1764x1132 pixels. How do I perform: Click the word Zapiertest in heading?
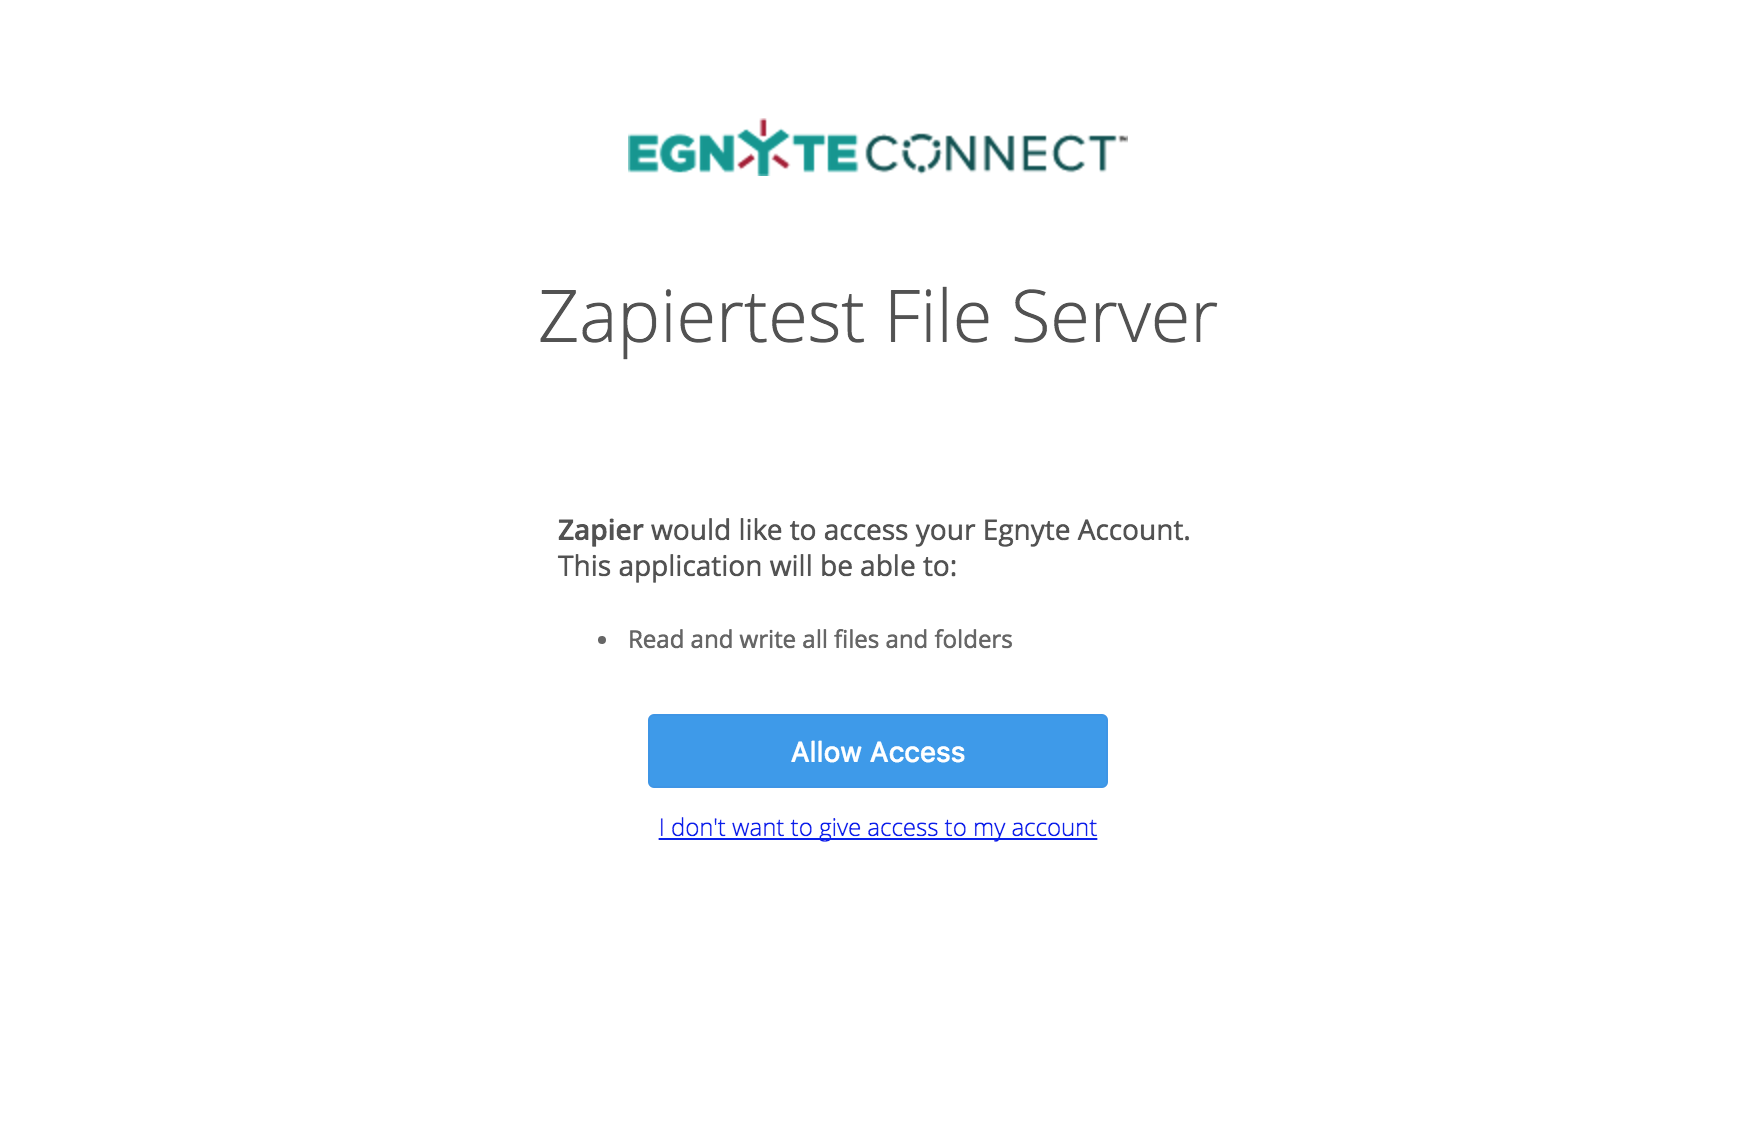pyautogui.click(x=701, y=318)
